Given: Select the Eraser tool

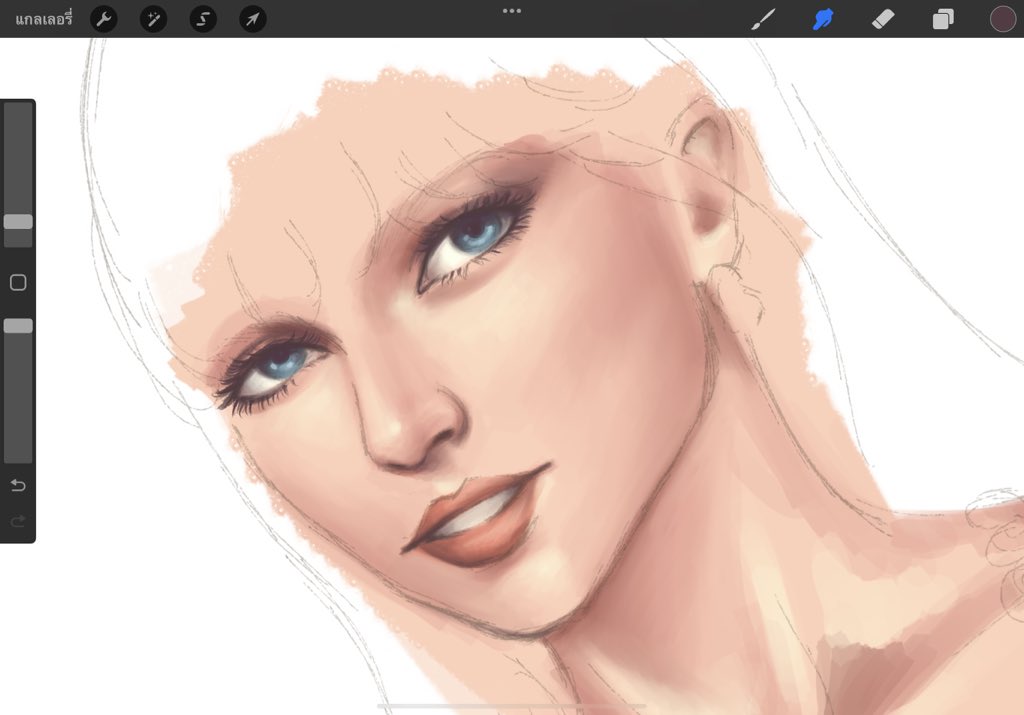Looking at the screenshot, I should click(x=883, y=19).
